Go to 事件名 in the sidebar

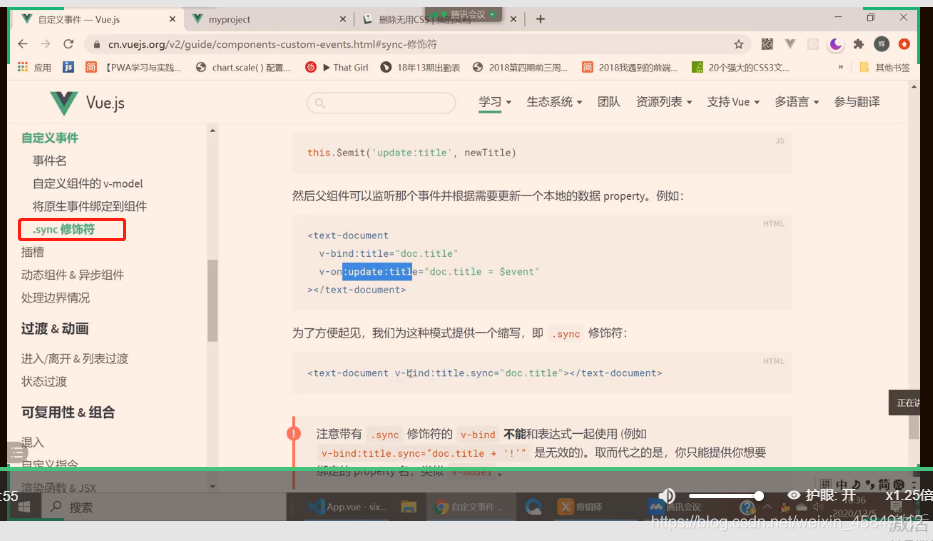(49, 161)
